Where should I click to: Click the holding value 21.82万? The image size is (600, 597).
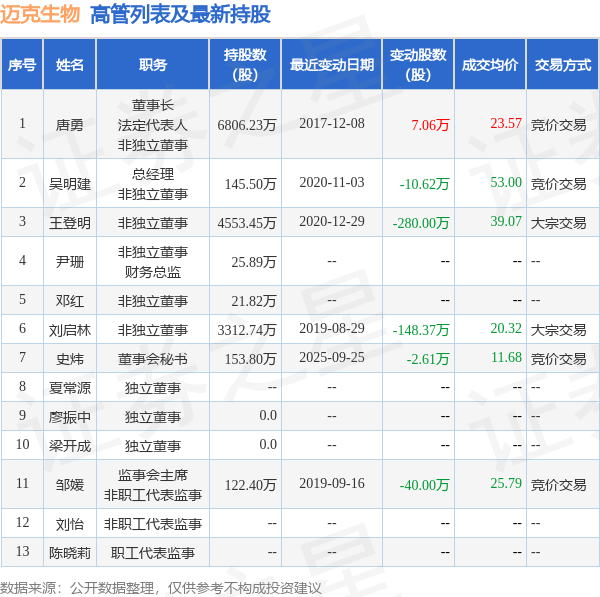(x=254, y=301)
